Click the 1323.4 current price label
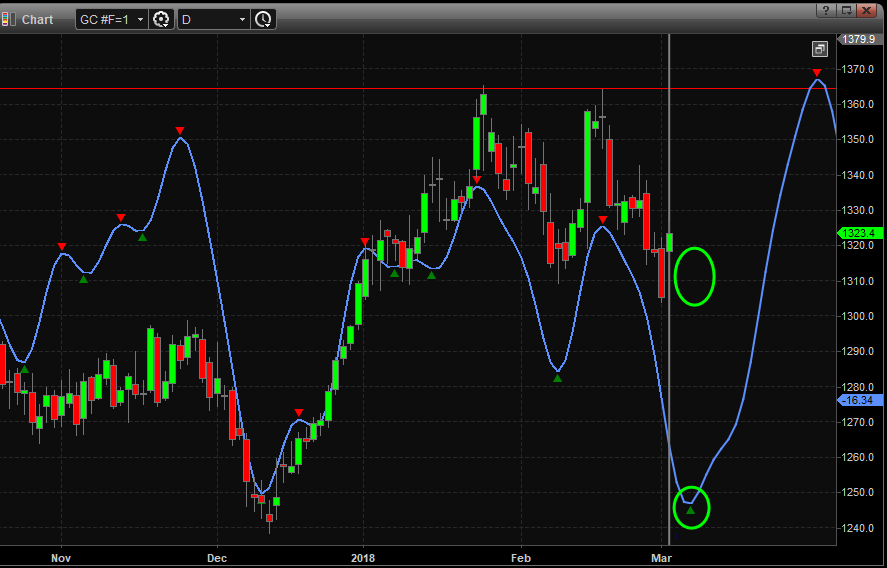 pos(859,233)
